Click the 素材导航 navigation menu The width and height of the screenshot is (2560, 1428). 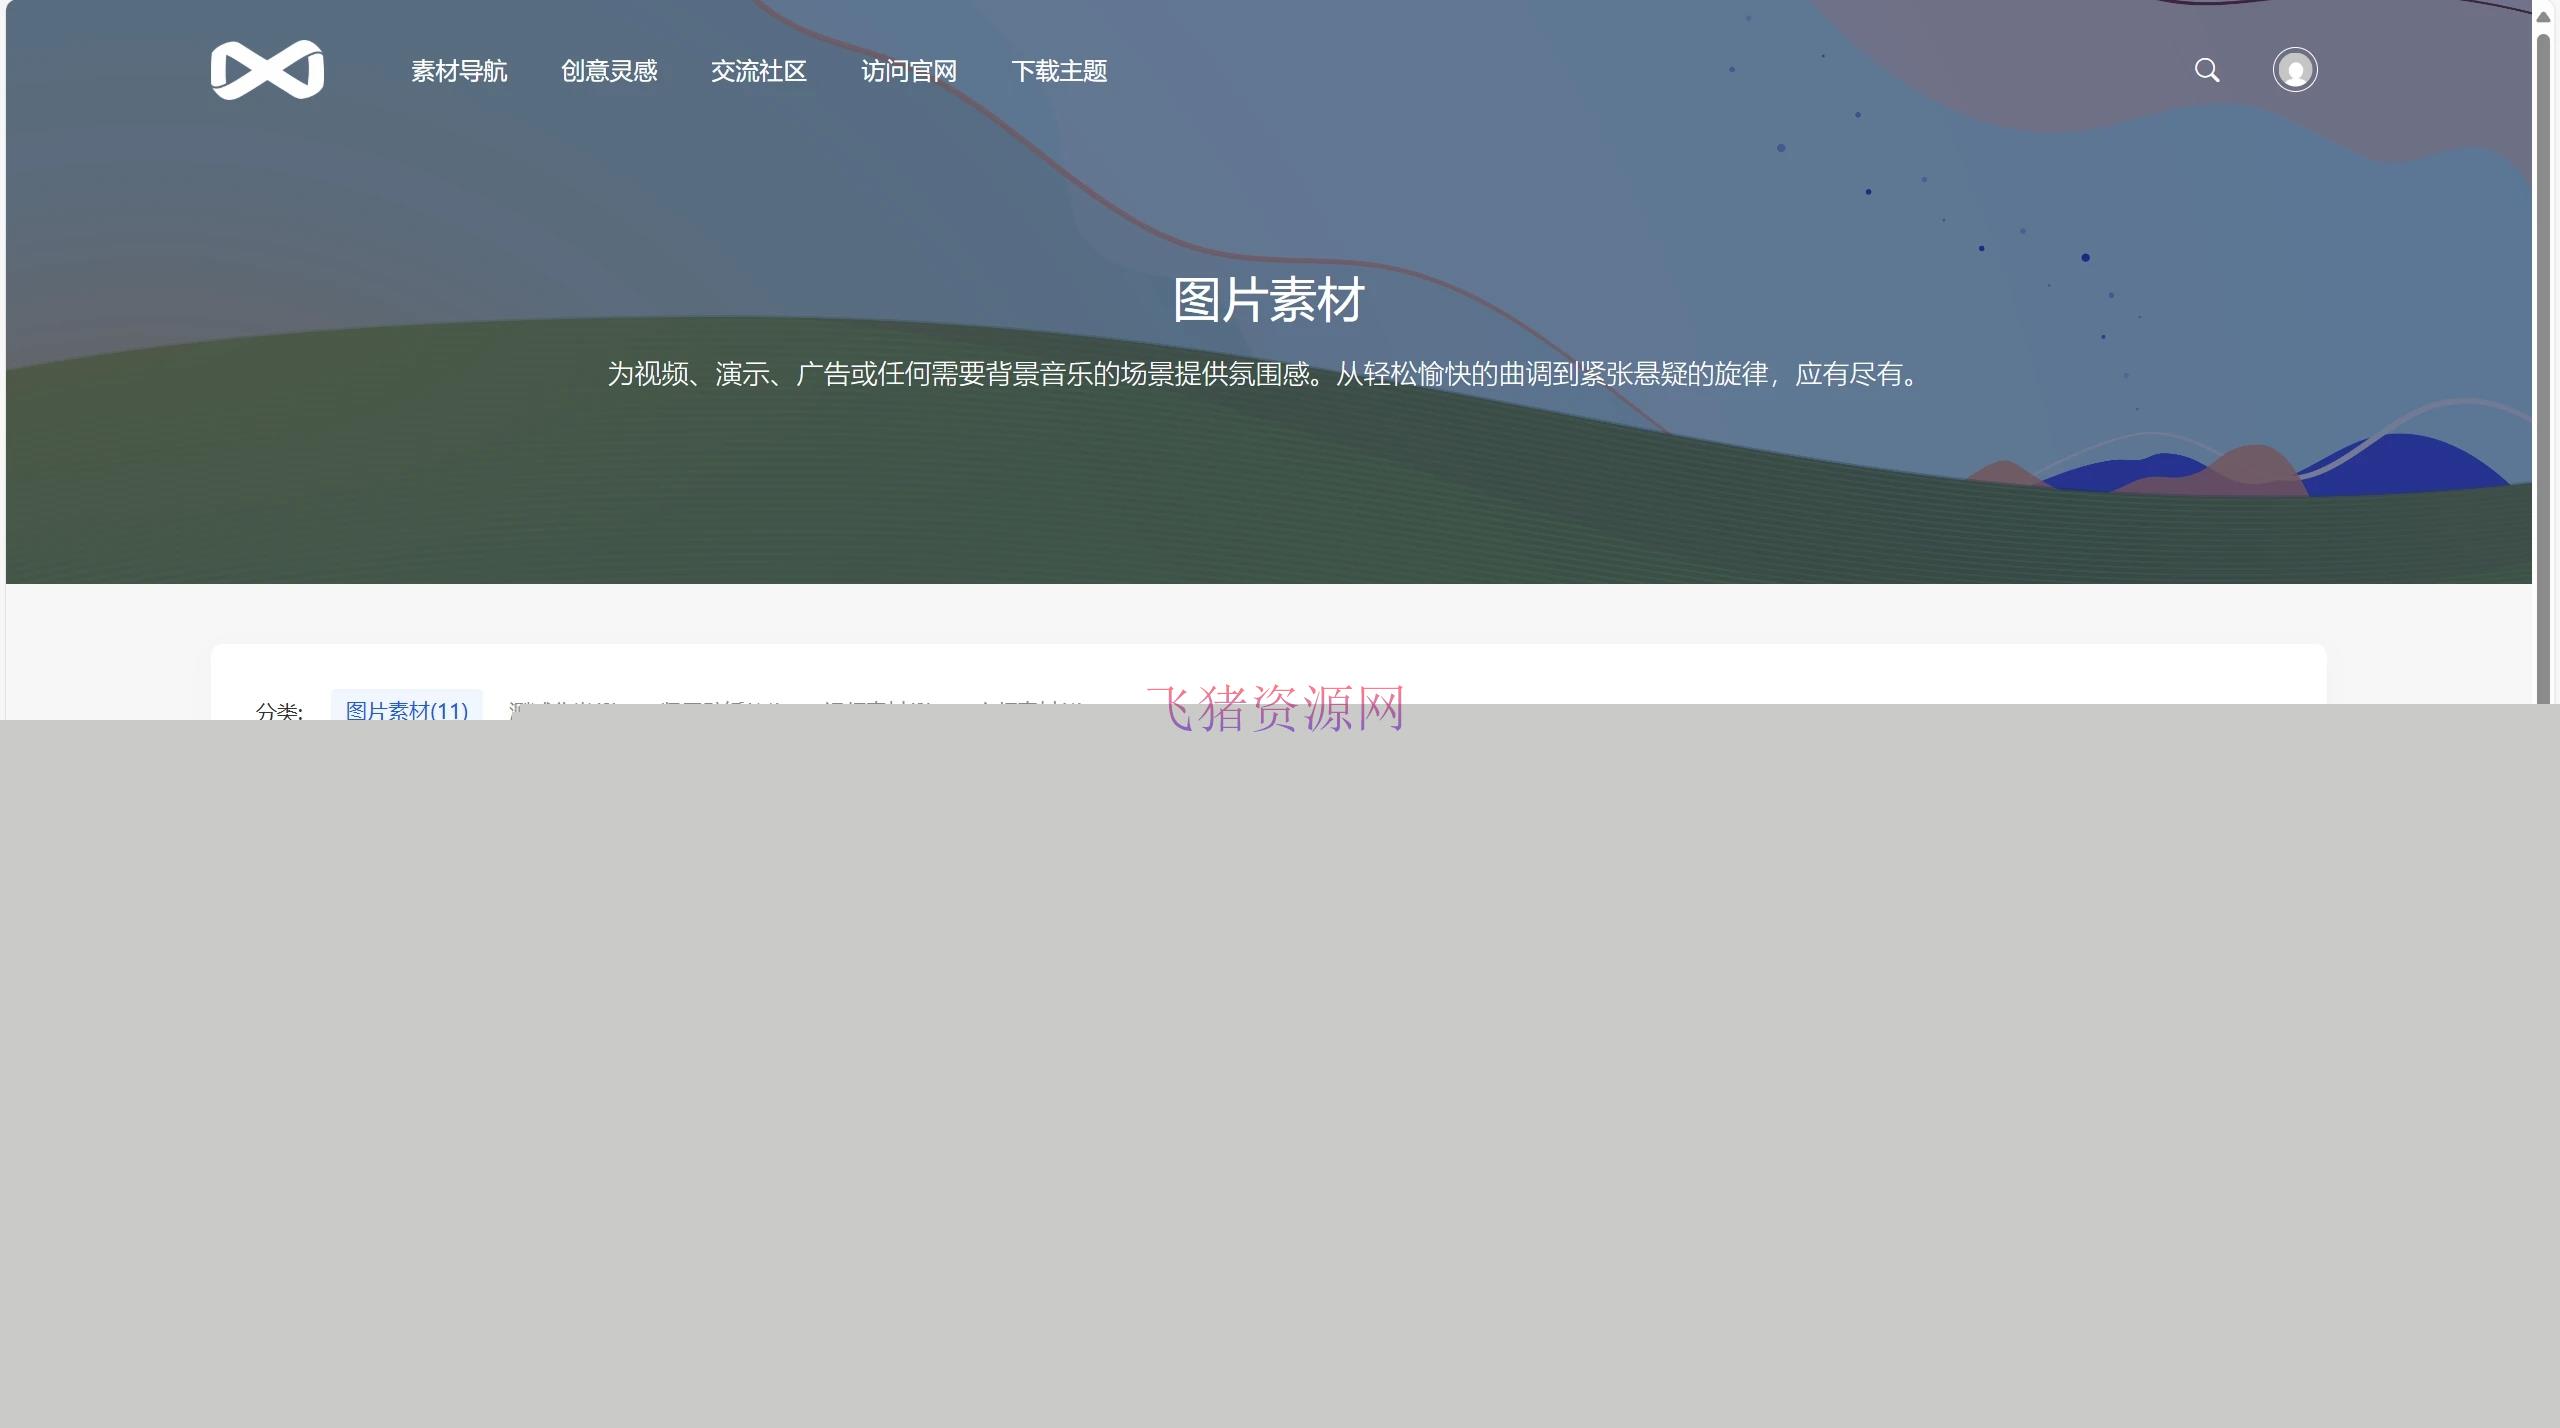pyautogui.click(x=458, y=71)
